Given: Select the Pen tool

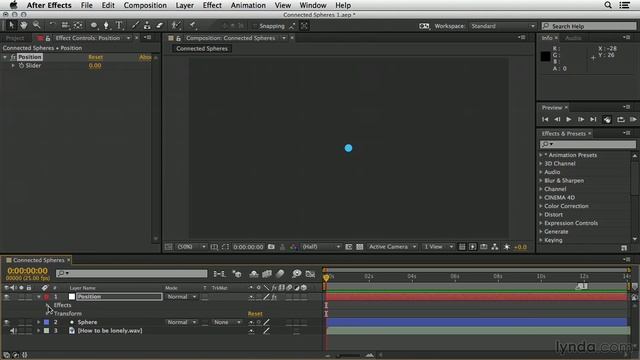Looking at the screenshot, I should pos(106,25).
